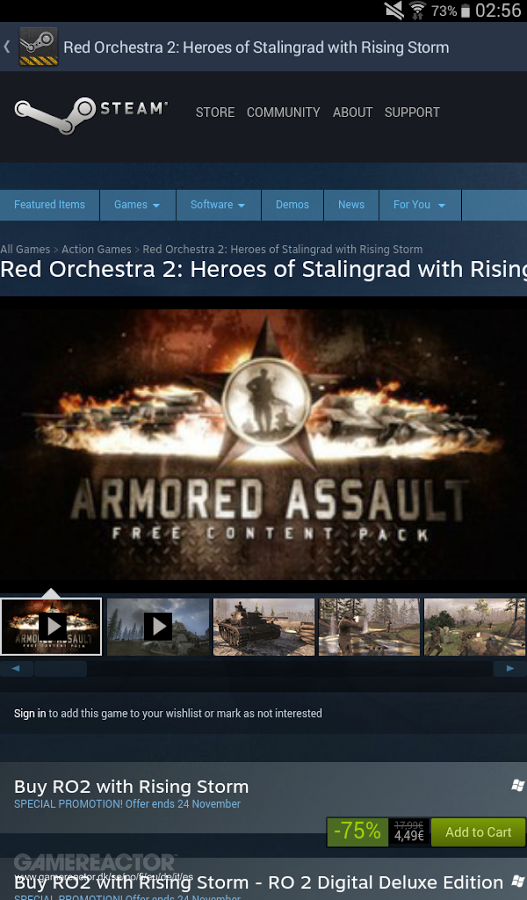Open the Steam app icon in the header

coord(38,46)
